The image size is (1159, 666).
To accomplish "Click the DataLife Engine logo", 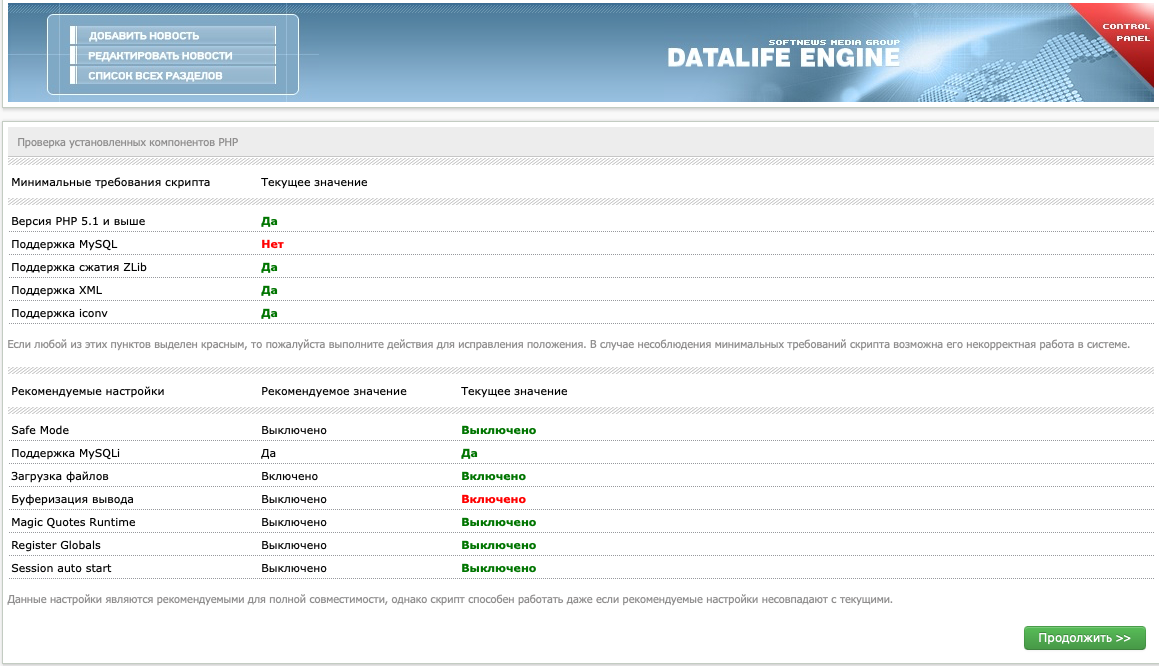I will pyautogui.click(x=784, y=57).
